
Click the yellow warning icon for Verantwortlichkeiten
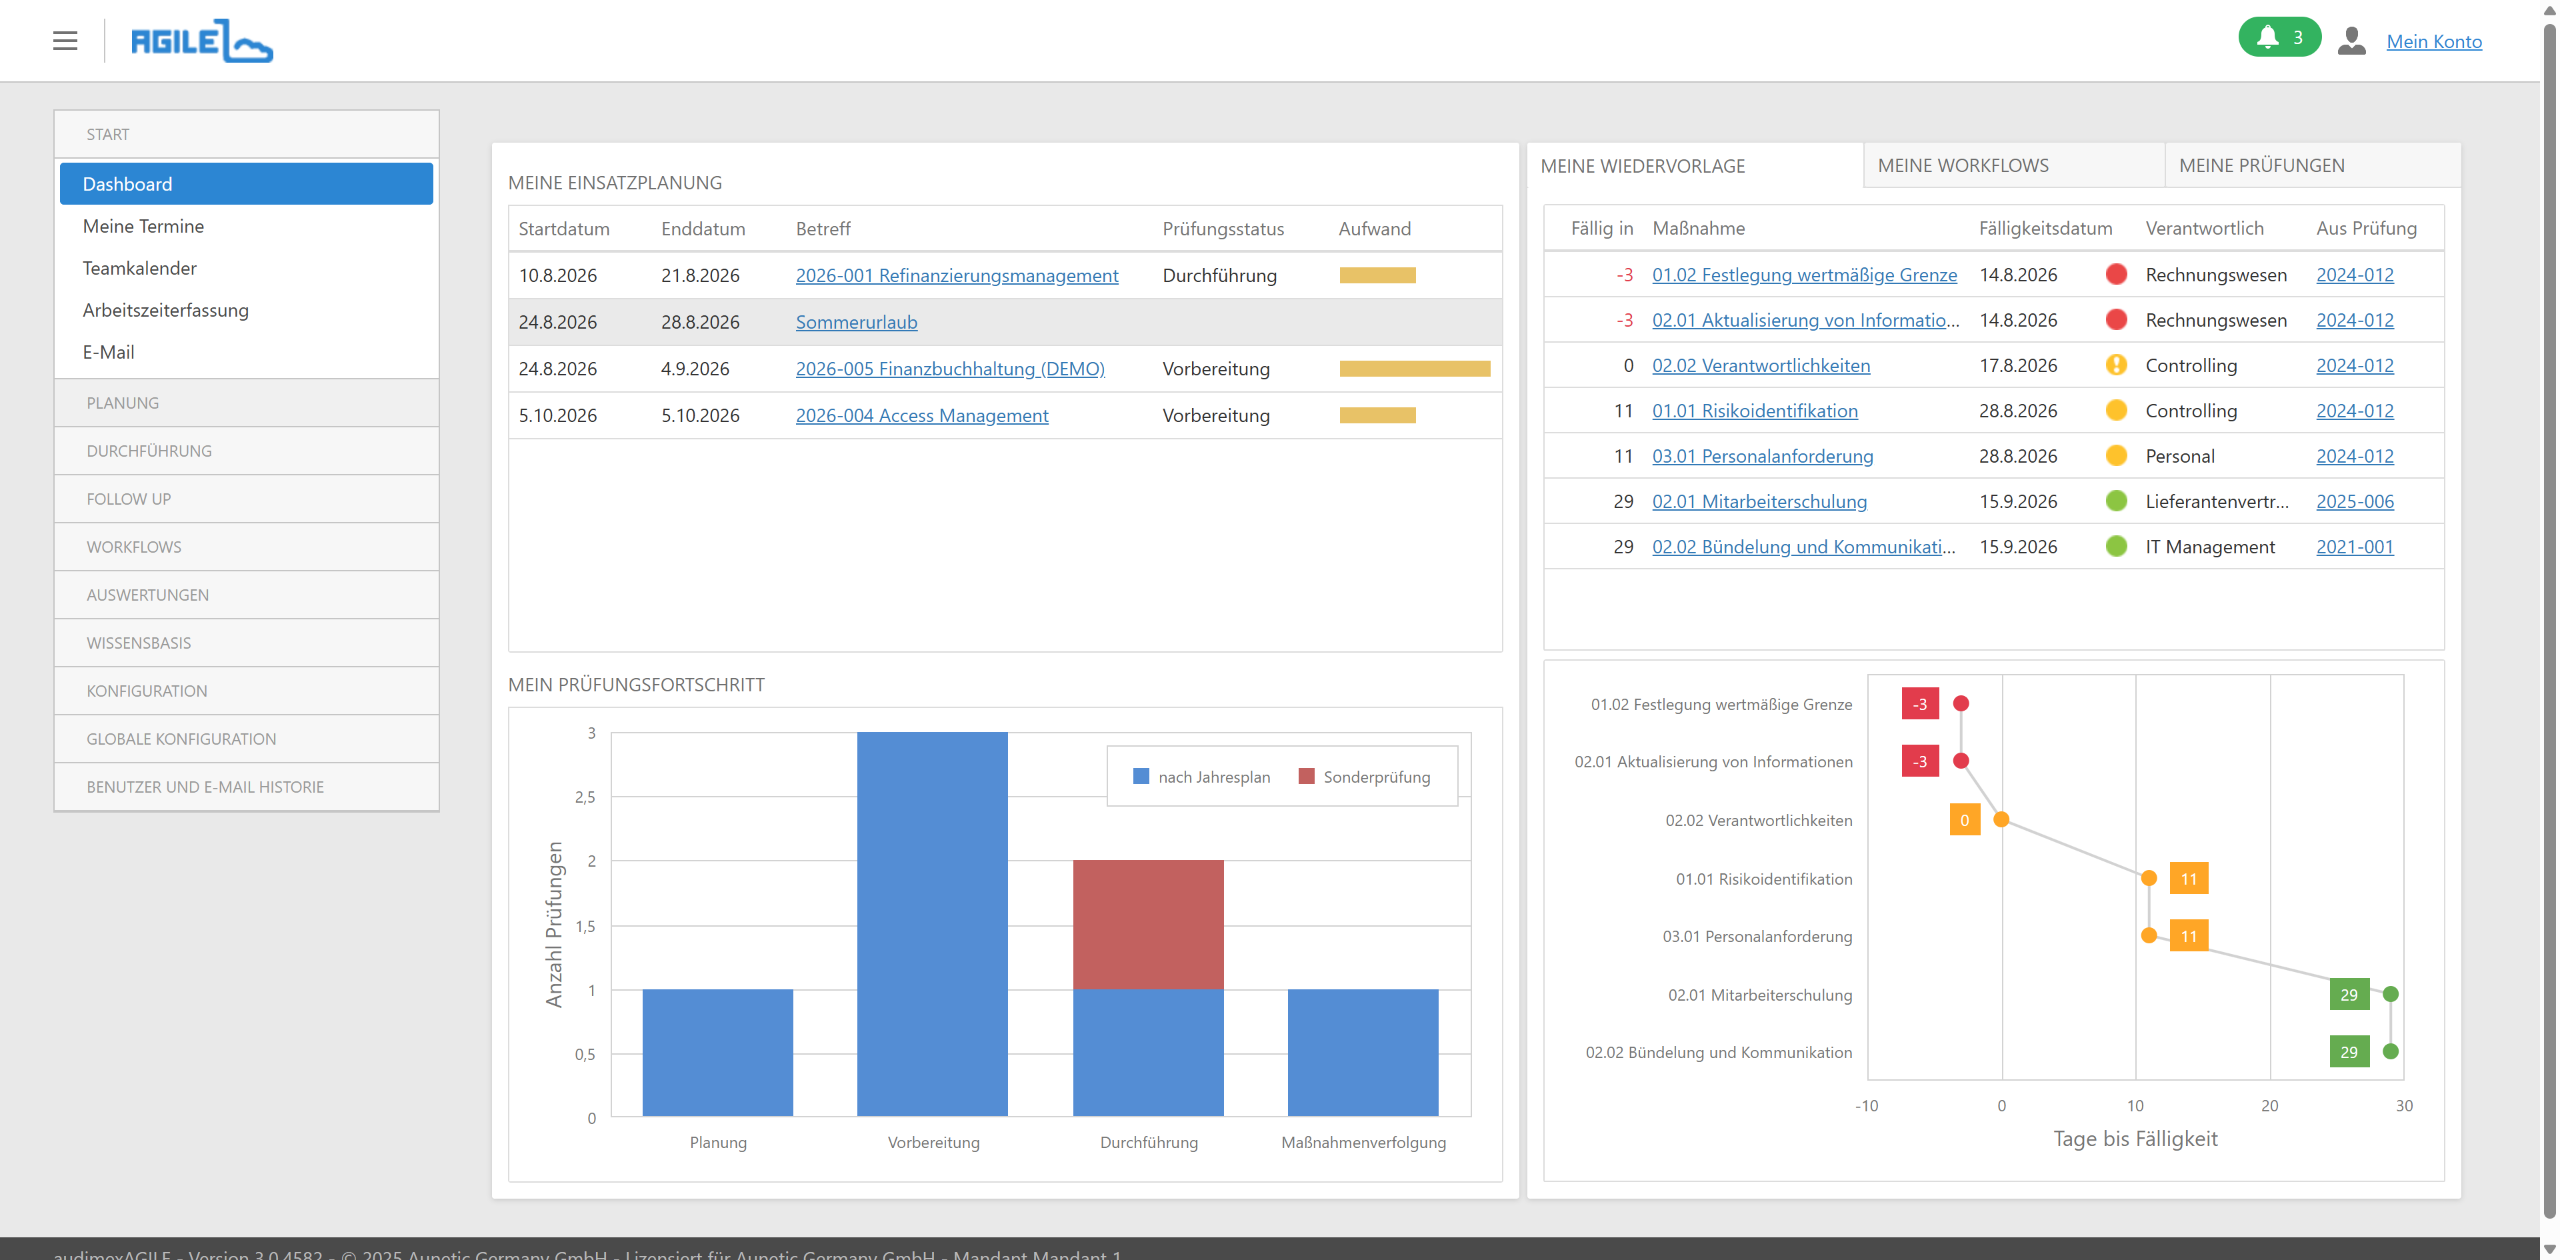[x=2116, y=365]
